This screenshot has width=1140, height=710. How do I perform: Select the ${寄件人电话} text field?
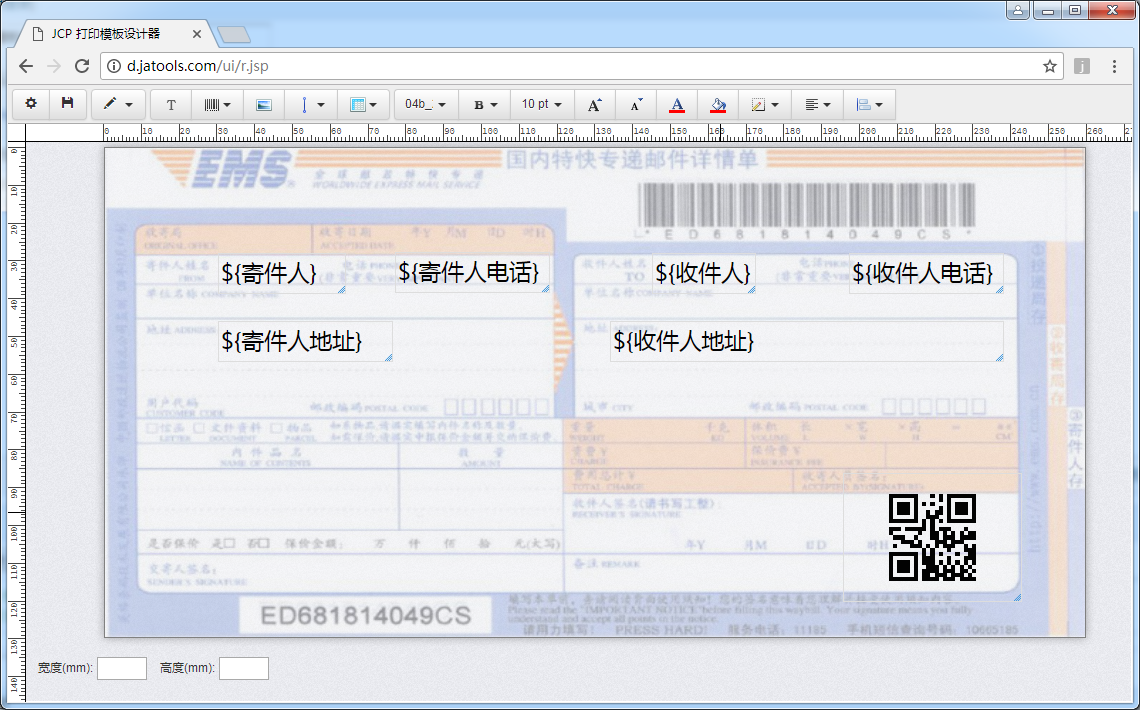(473, 273)
